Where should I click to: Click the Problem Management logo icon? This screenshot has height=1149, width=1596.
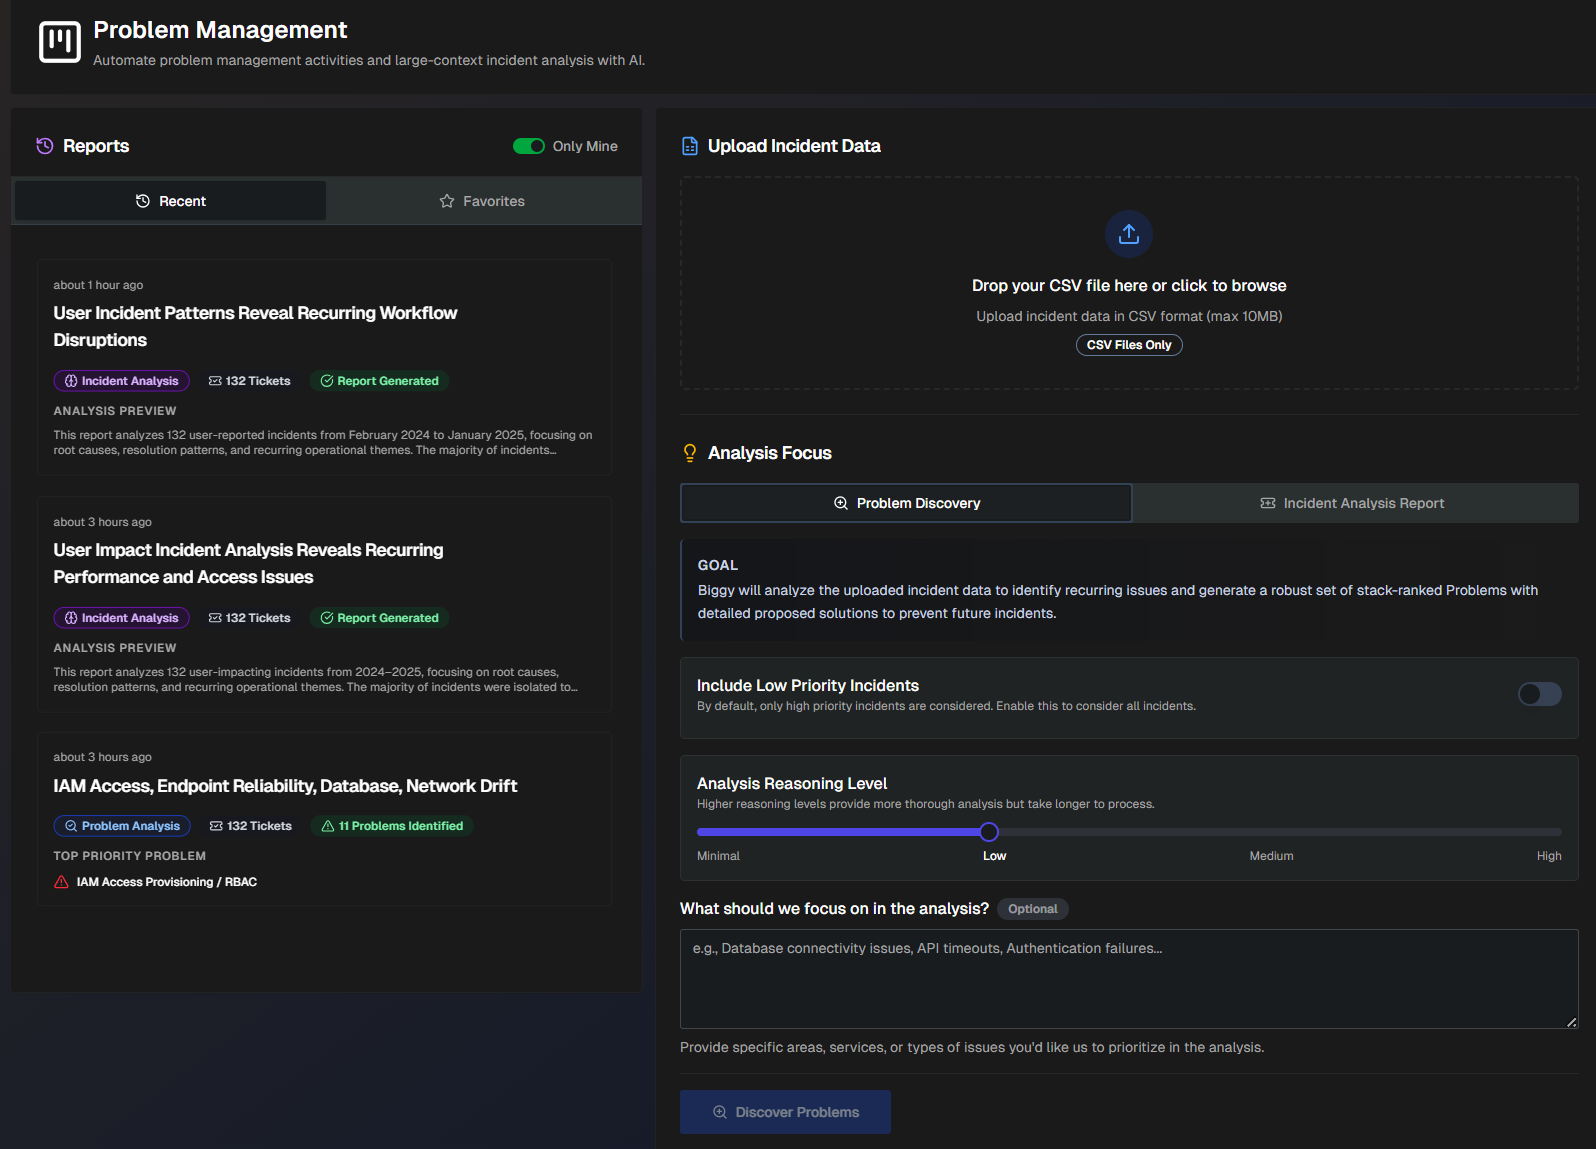(x=59, y=42)
